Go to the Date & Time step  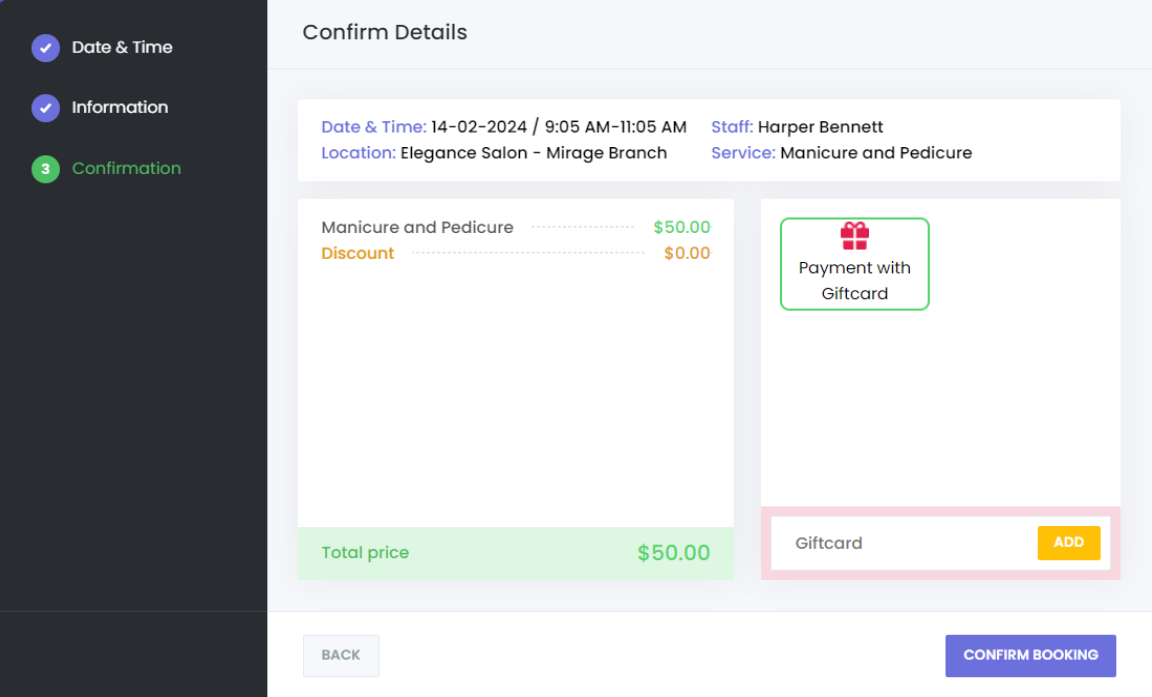(x=122, y=48)
